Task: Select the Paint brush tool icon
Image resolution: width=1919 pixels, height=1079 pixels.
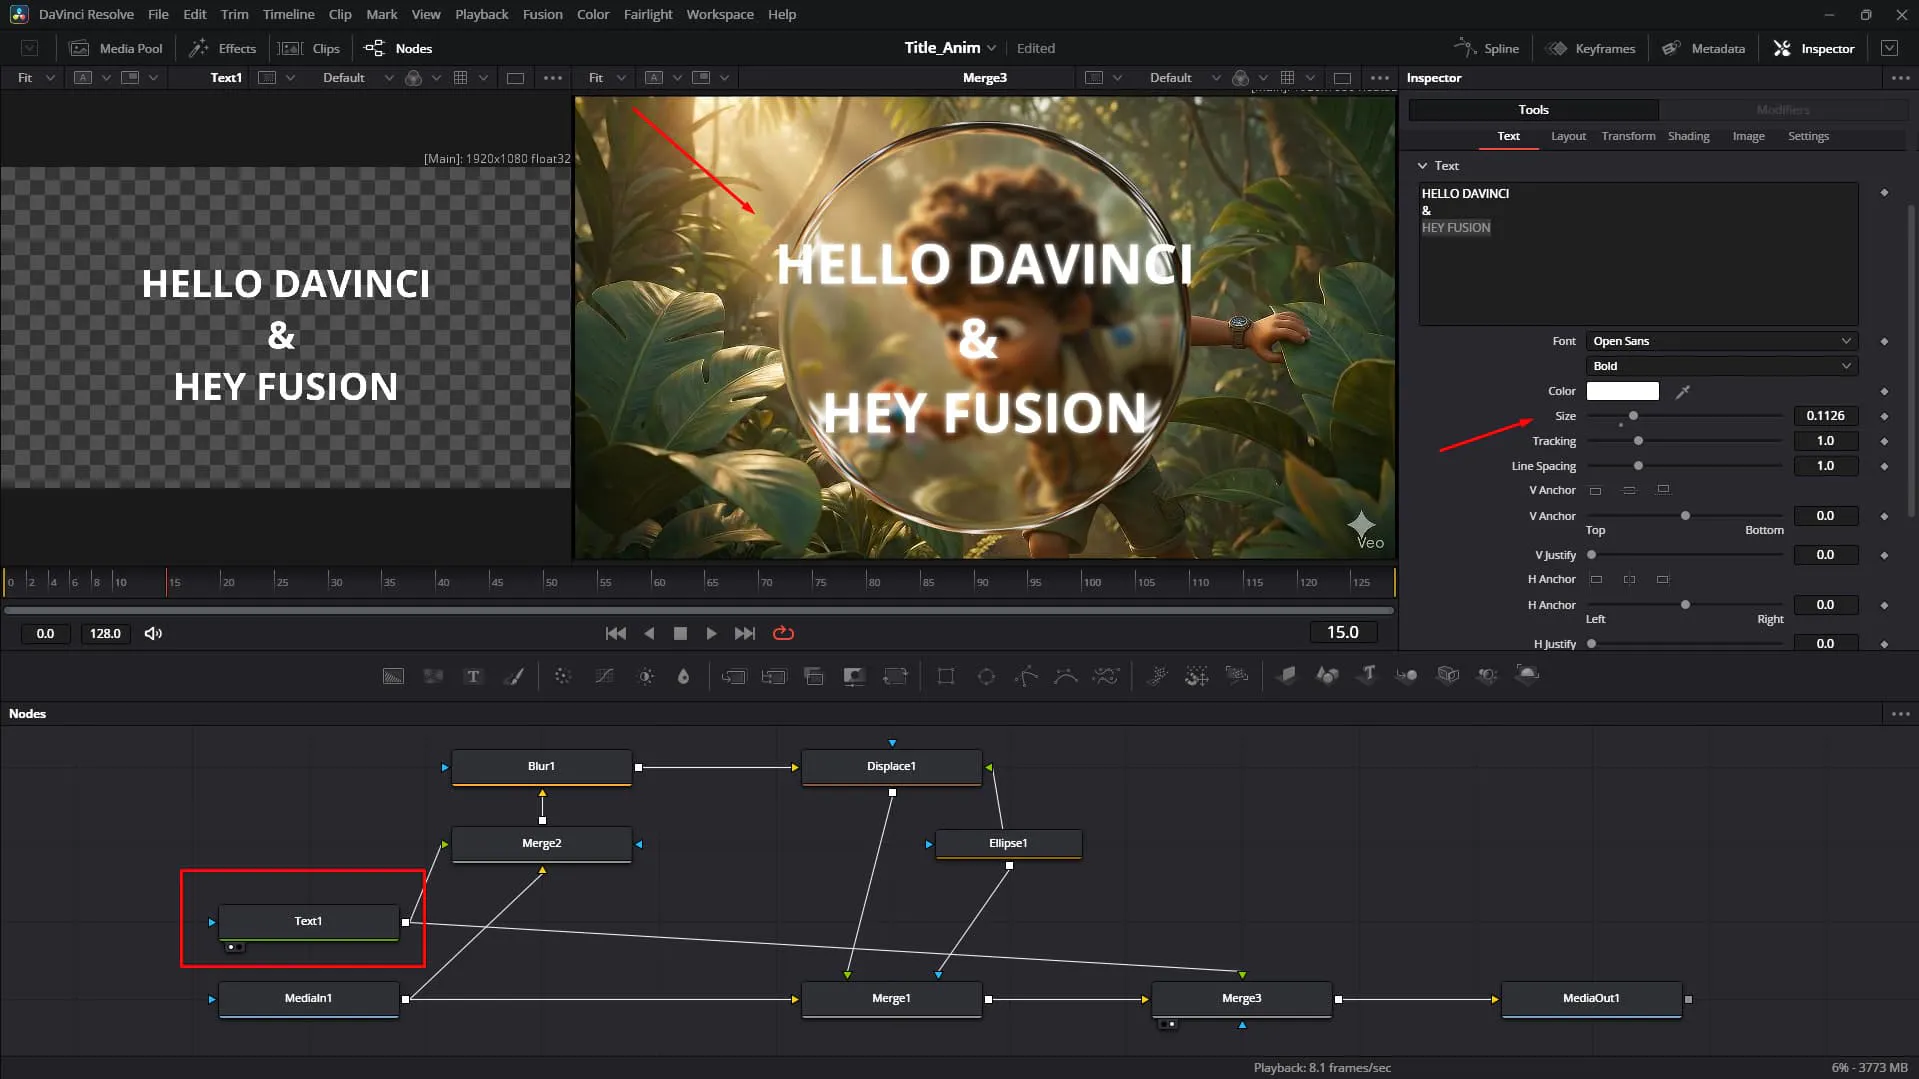Action: click(513, 677)
